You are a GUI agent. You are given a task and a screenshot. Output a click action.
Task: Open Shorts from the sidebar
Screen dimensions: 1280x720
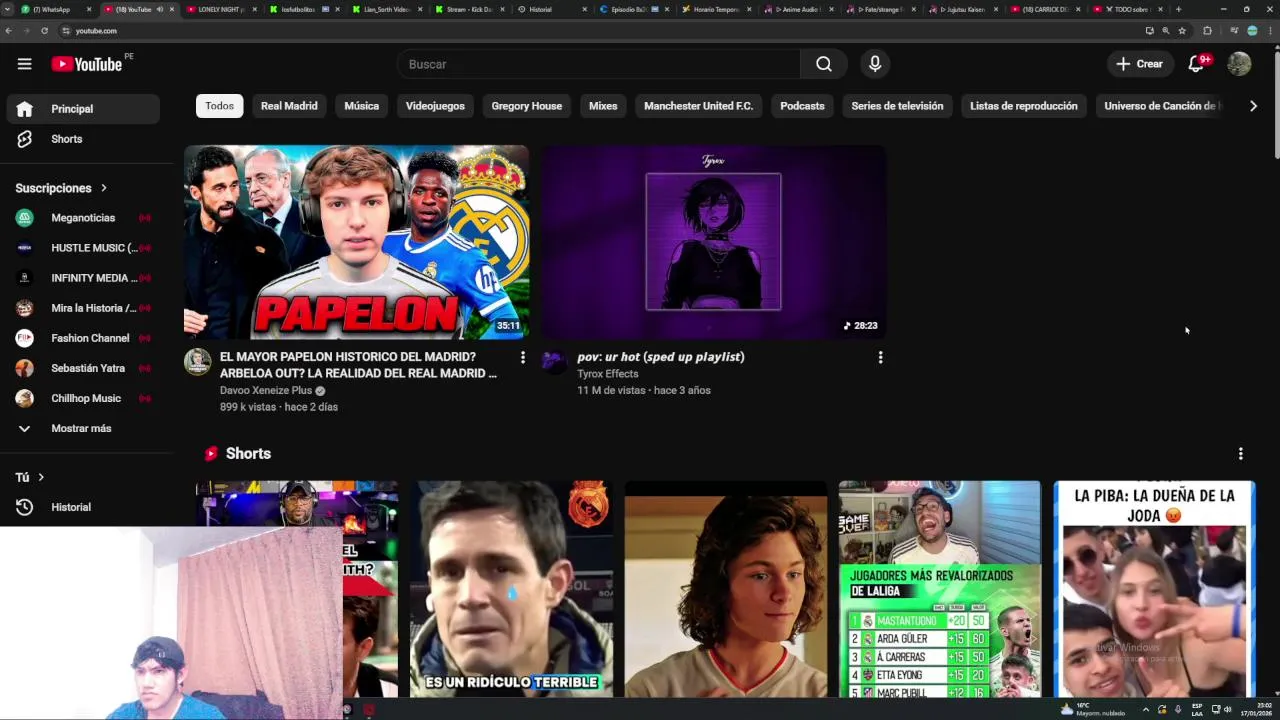pyautogui.click(x=83, y=139)
